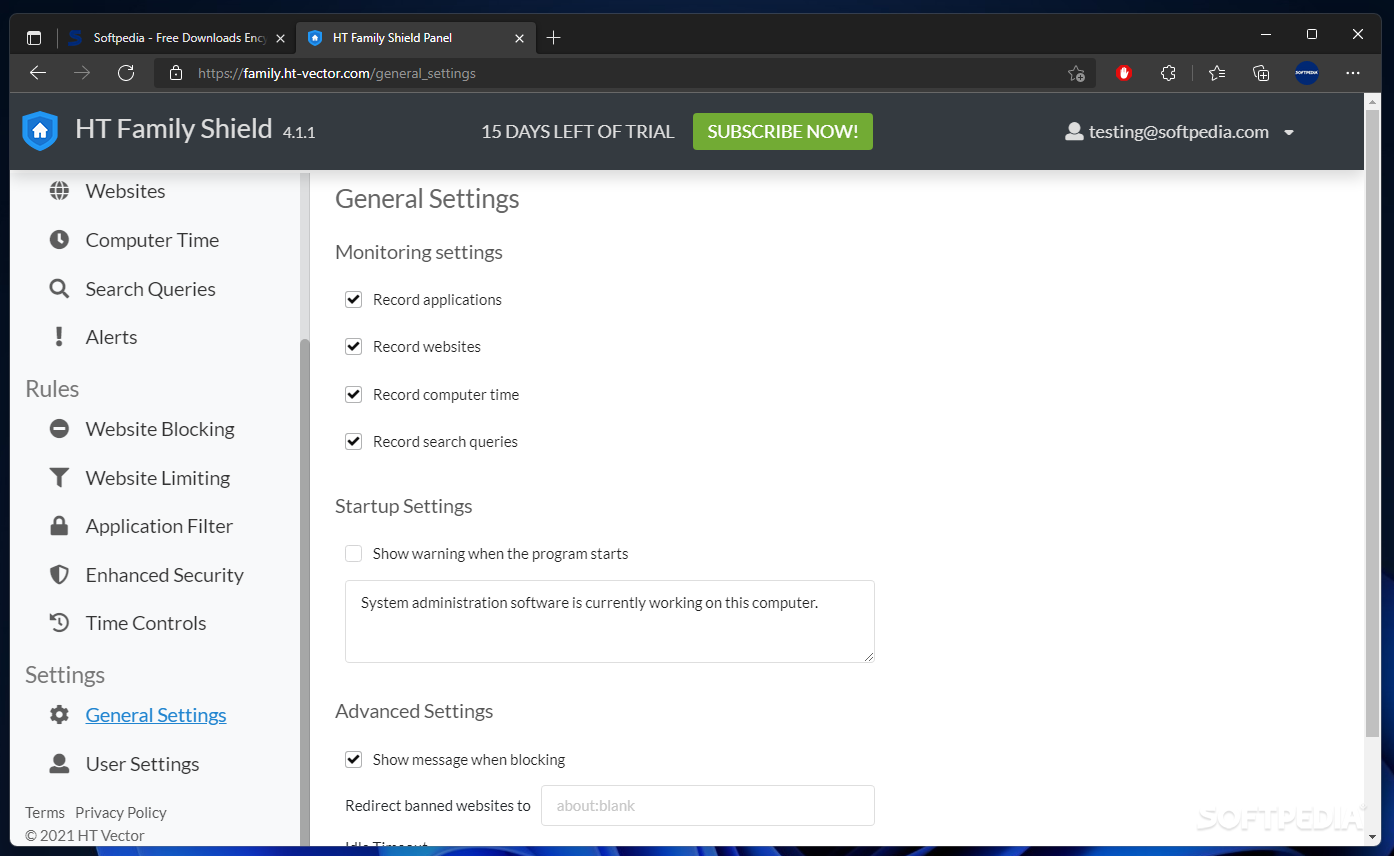Open browser Settings and more menu

1353,73
